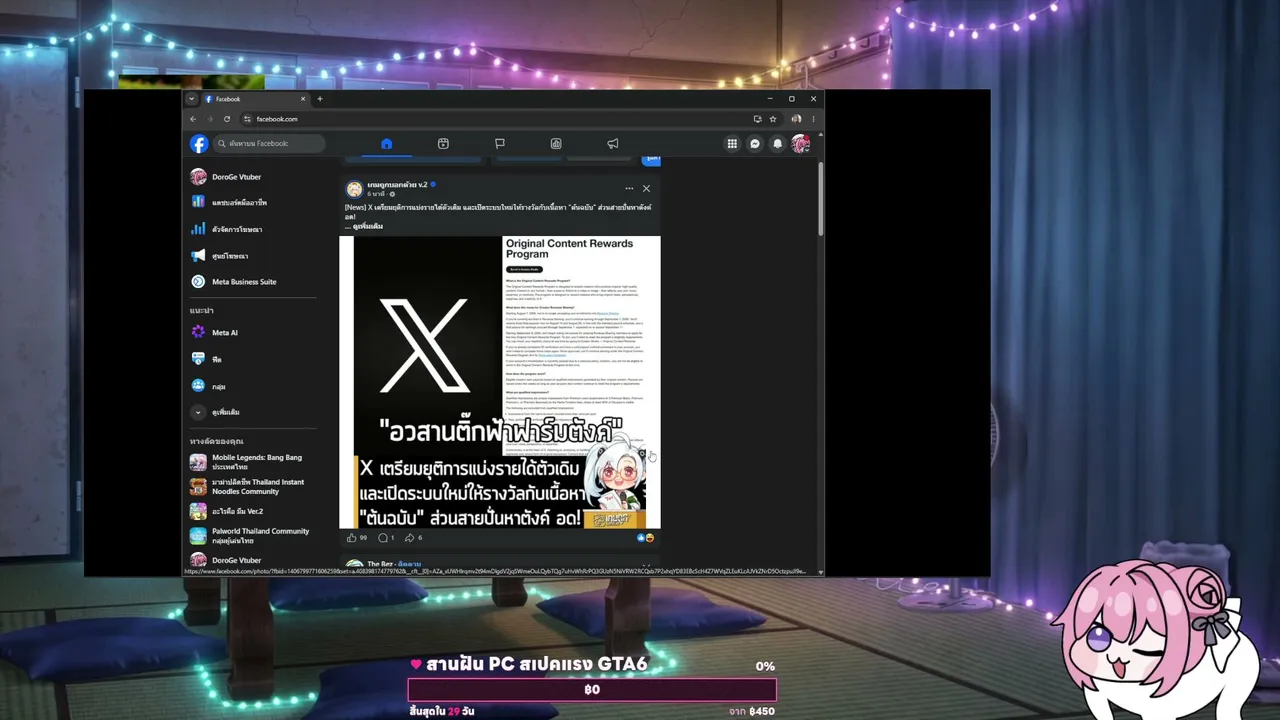Viewport: 1280px width, 720px height.
Task: Expand the post's See more text
Action: tap(367, 226)
